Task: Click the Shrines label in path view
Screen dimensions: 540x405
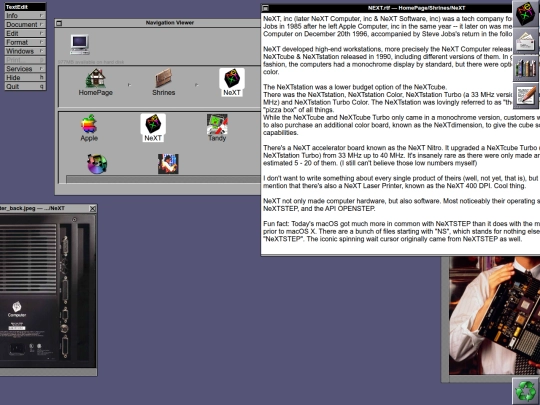Action: (164, 92)
